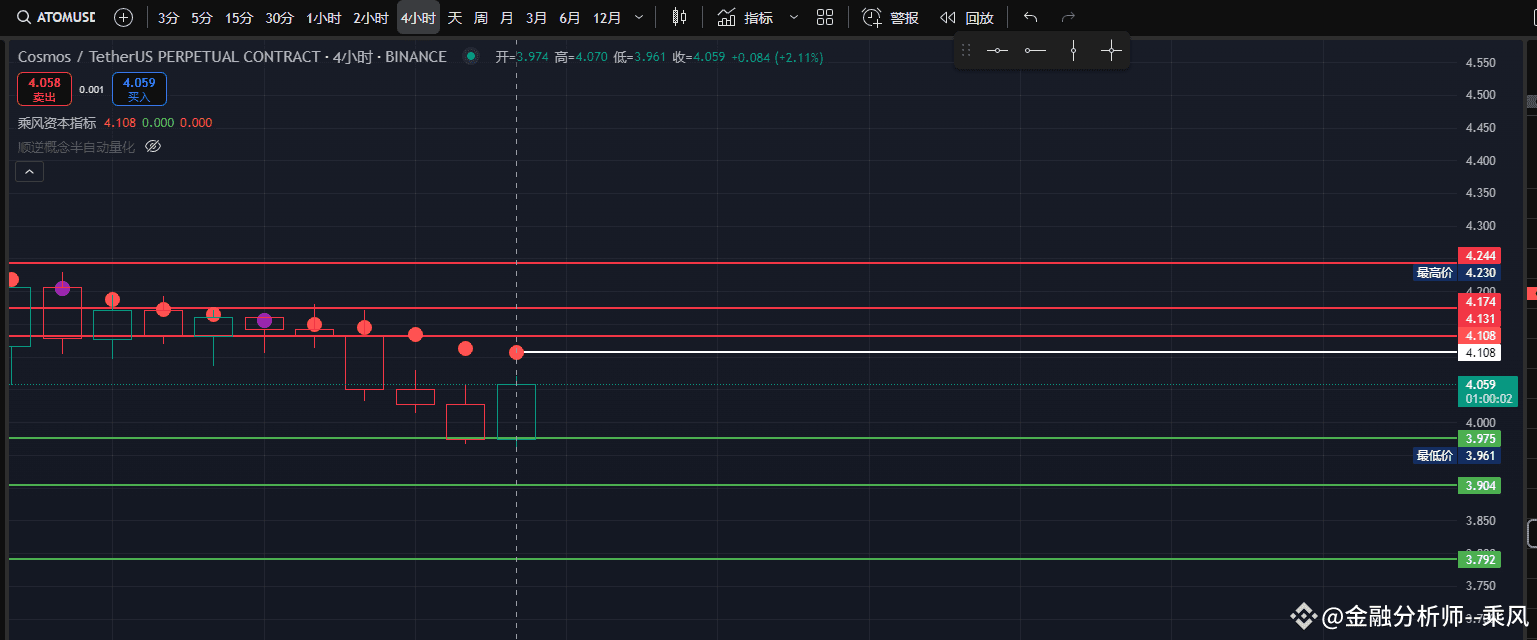
Task: Select the 6月 interval
Action: click(570, 18)
